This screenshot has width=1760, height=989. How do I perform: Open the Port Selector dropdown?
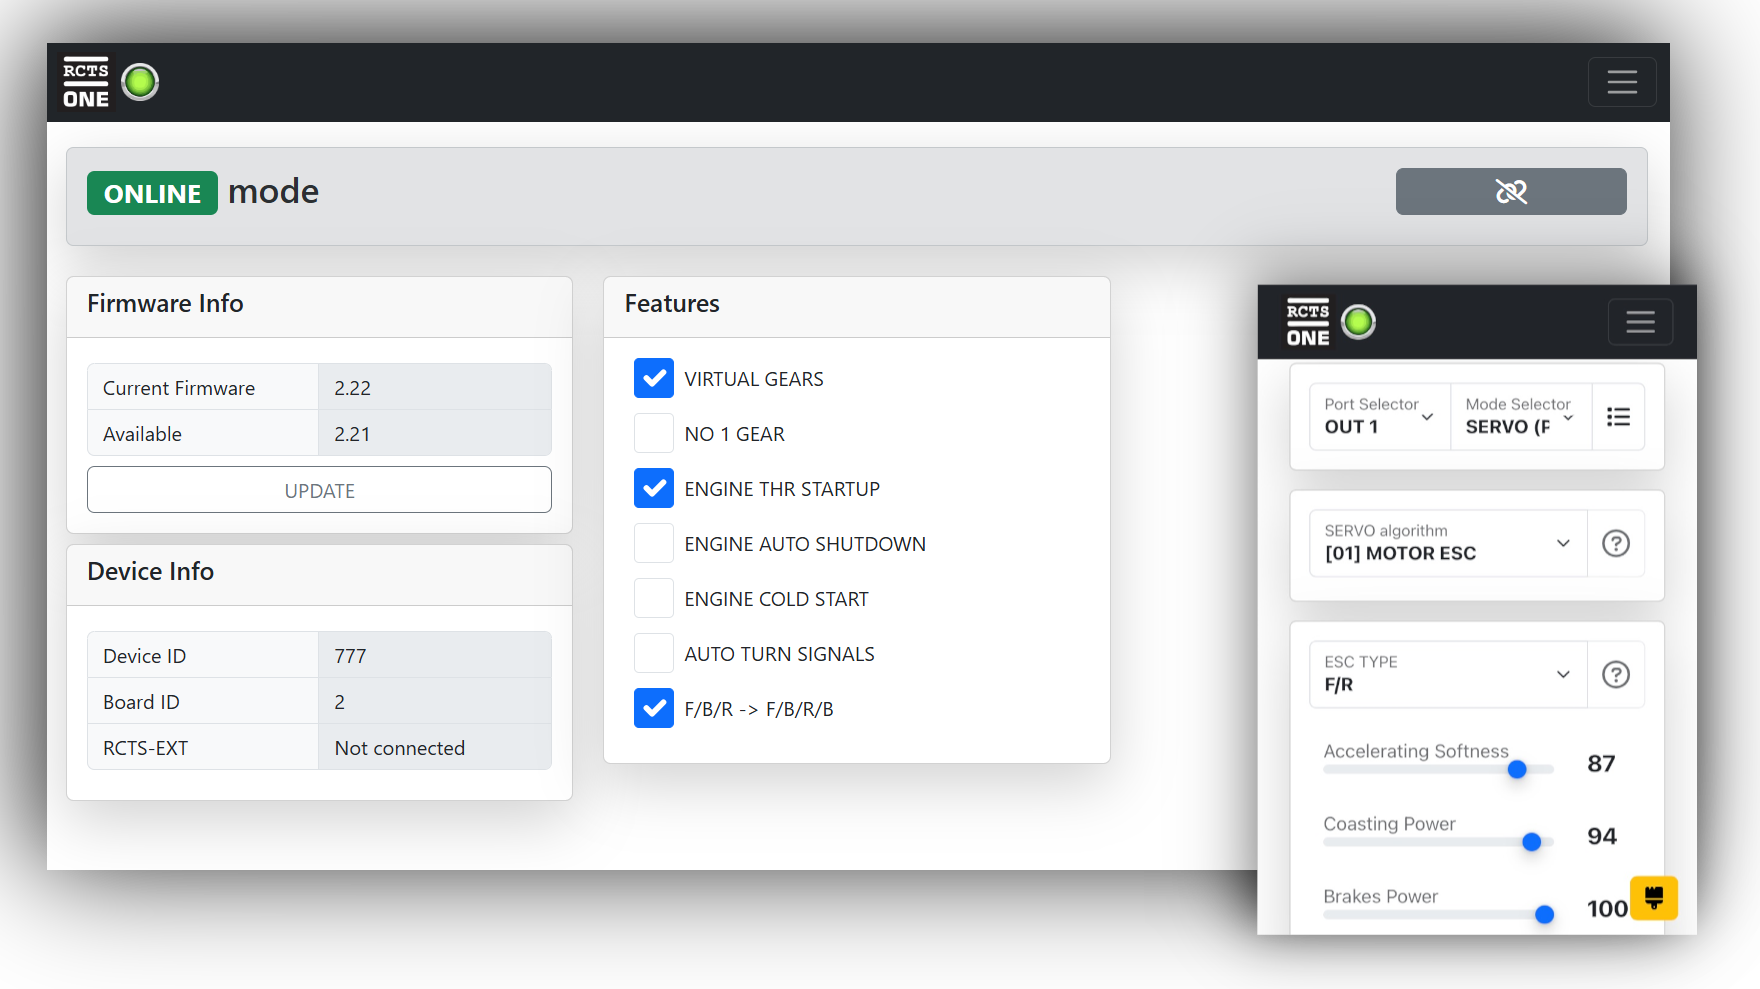click(1380, 417)
